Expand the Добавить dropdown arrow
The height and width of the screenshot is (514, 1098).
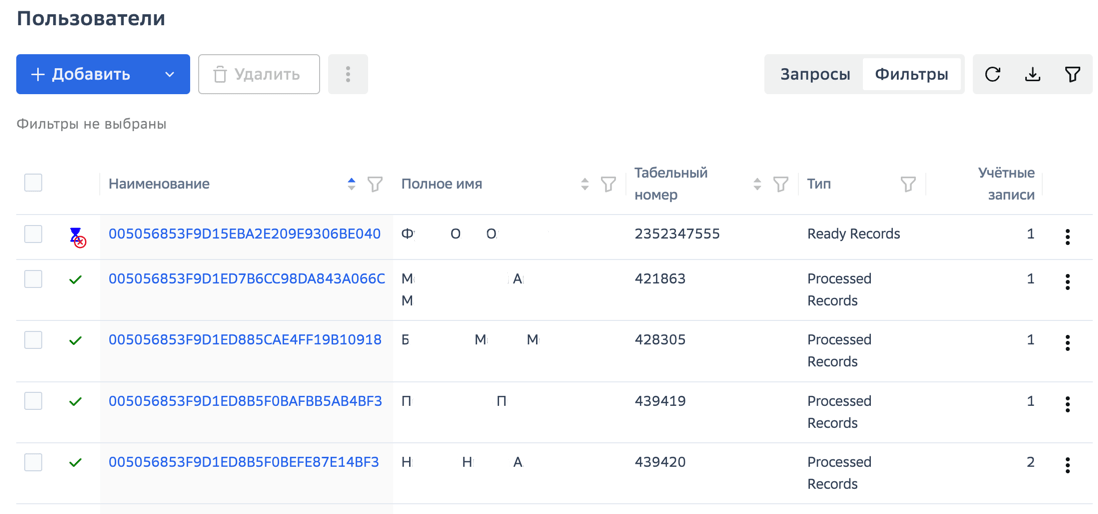[x=169, y=74]
